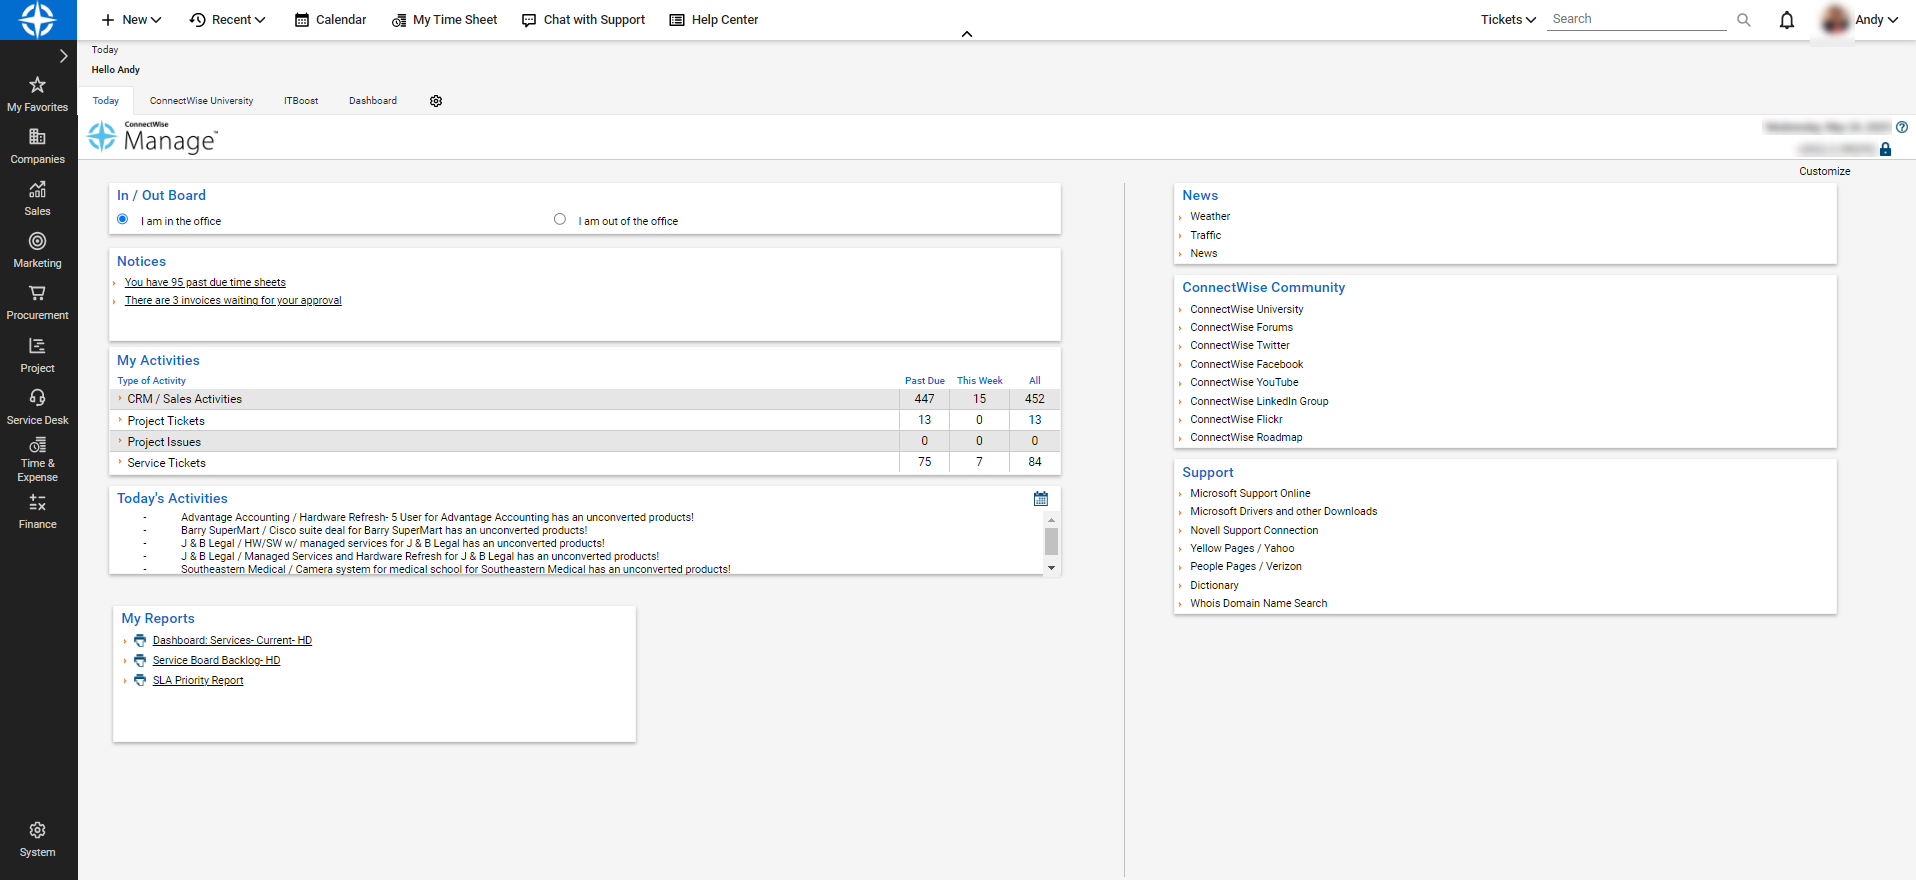The width and height of the screenshot is (1916, 880).
Task: Select 'I am in the office'
Action: tap(123, 220)
